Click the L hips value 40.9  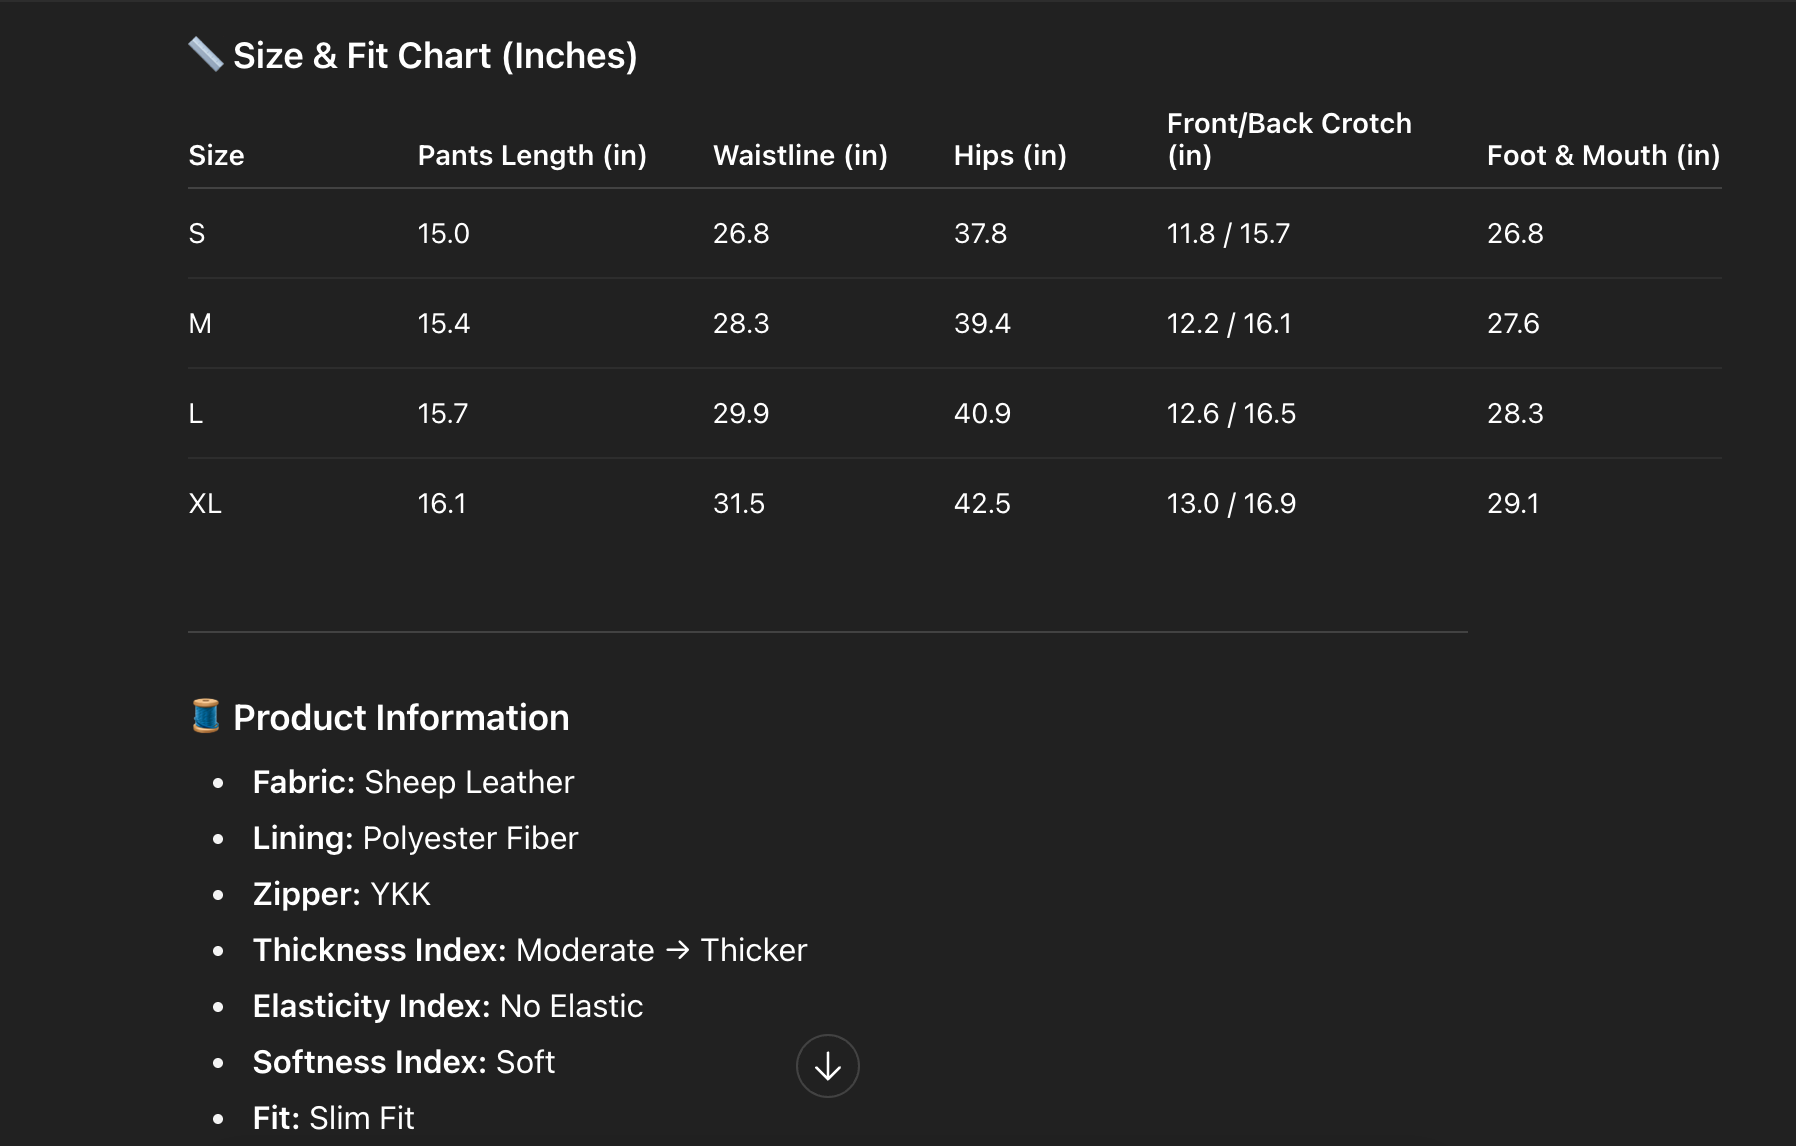point(982,414)
